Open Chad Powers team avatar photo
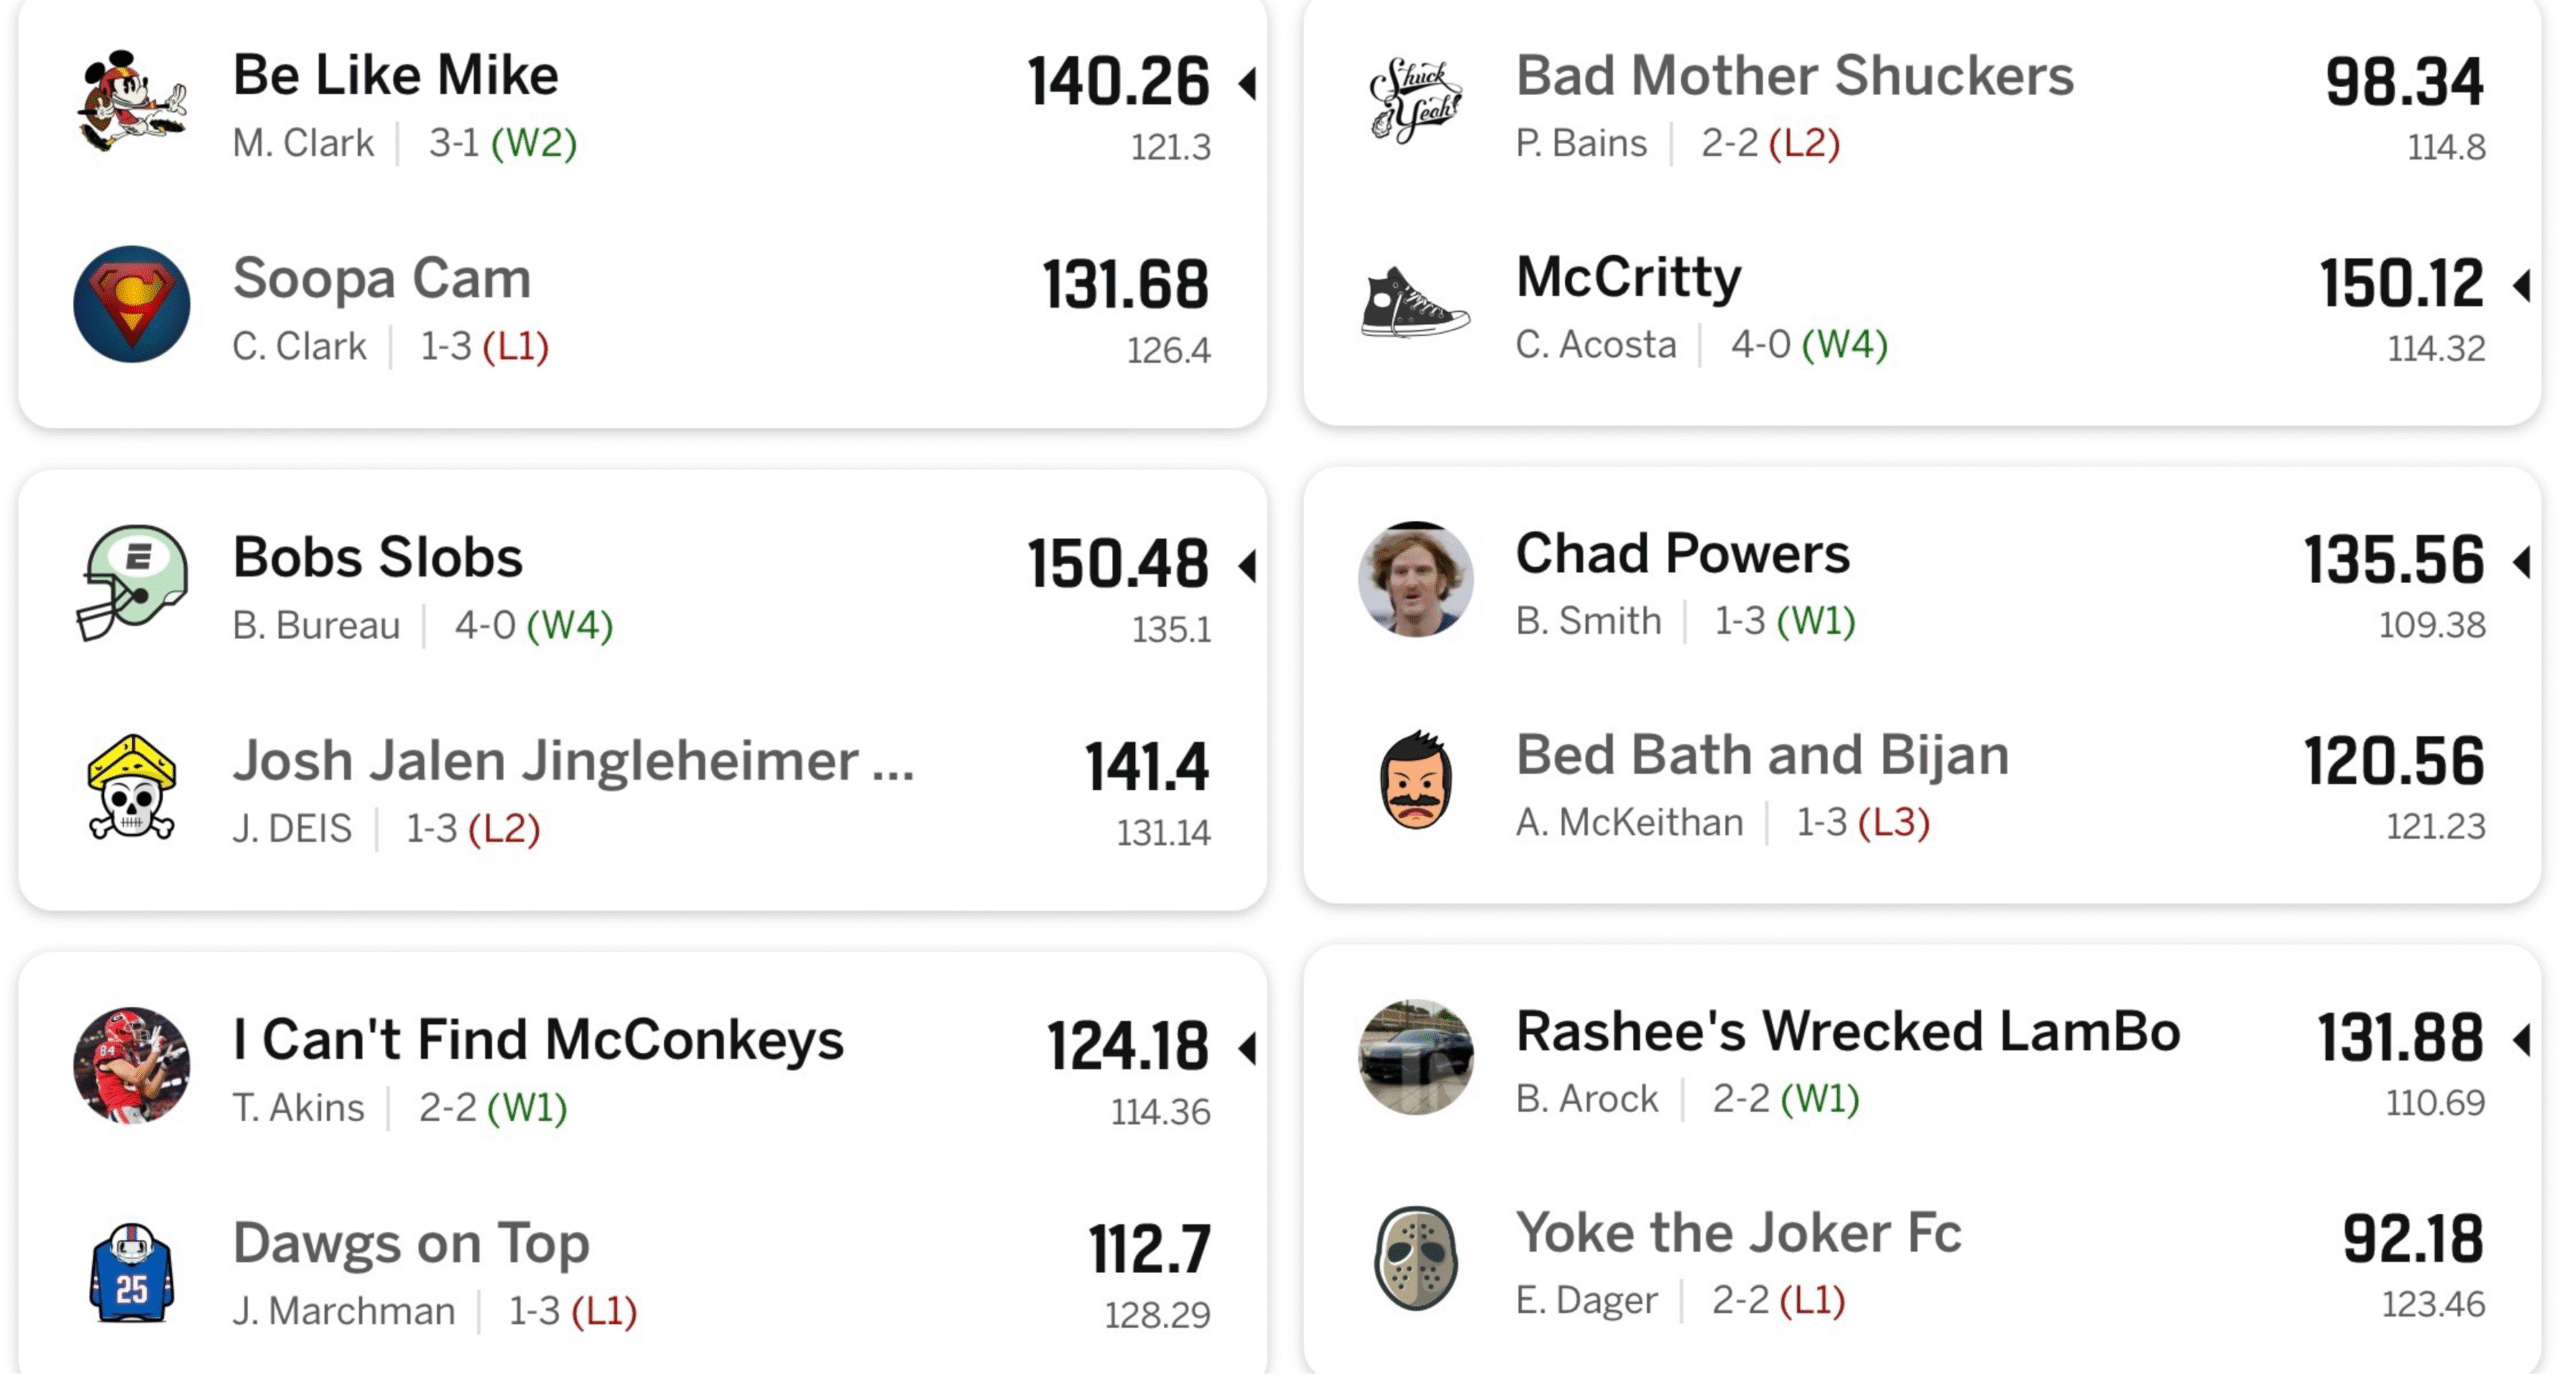 pyautogui.click(x=1415, y=579)
